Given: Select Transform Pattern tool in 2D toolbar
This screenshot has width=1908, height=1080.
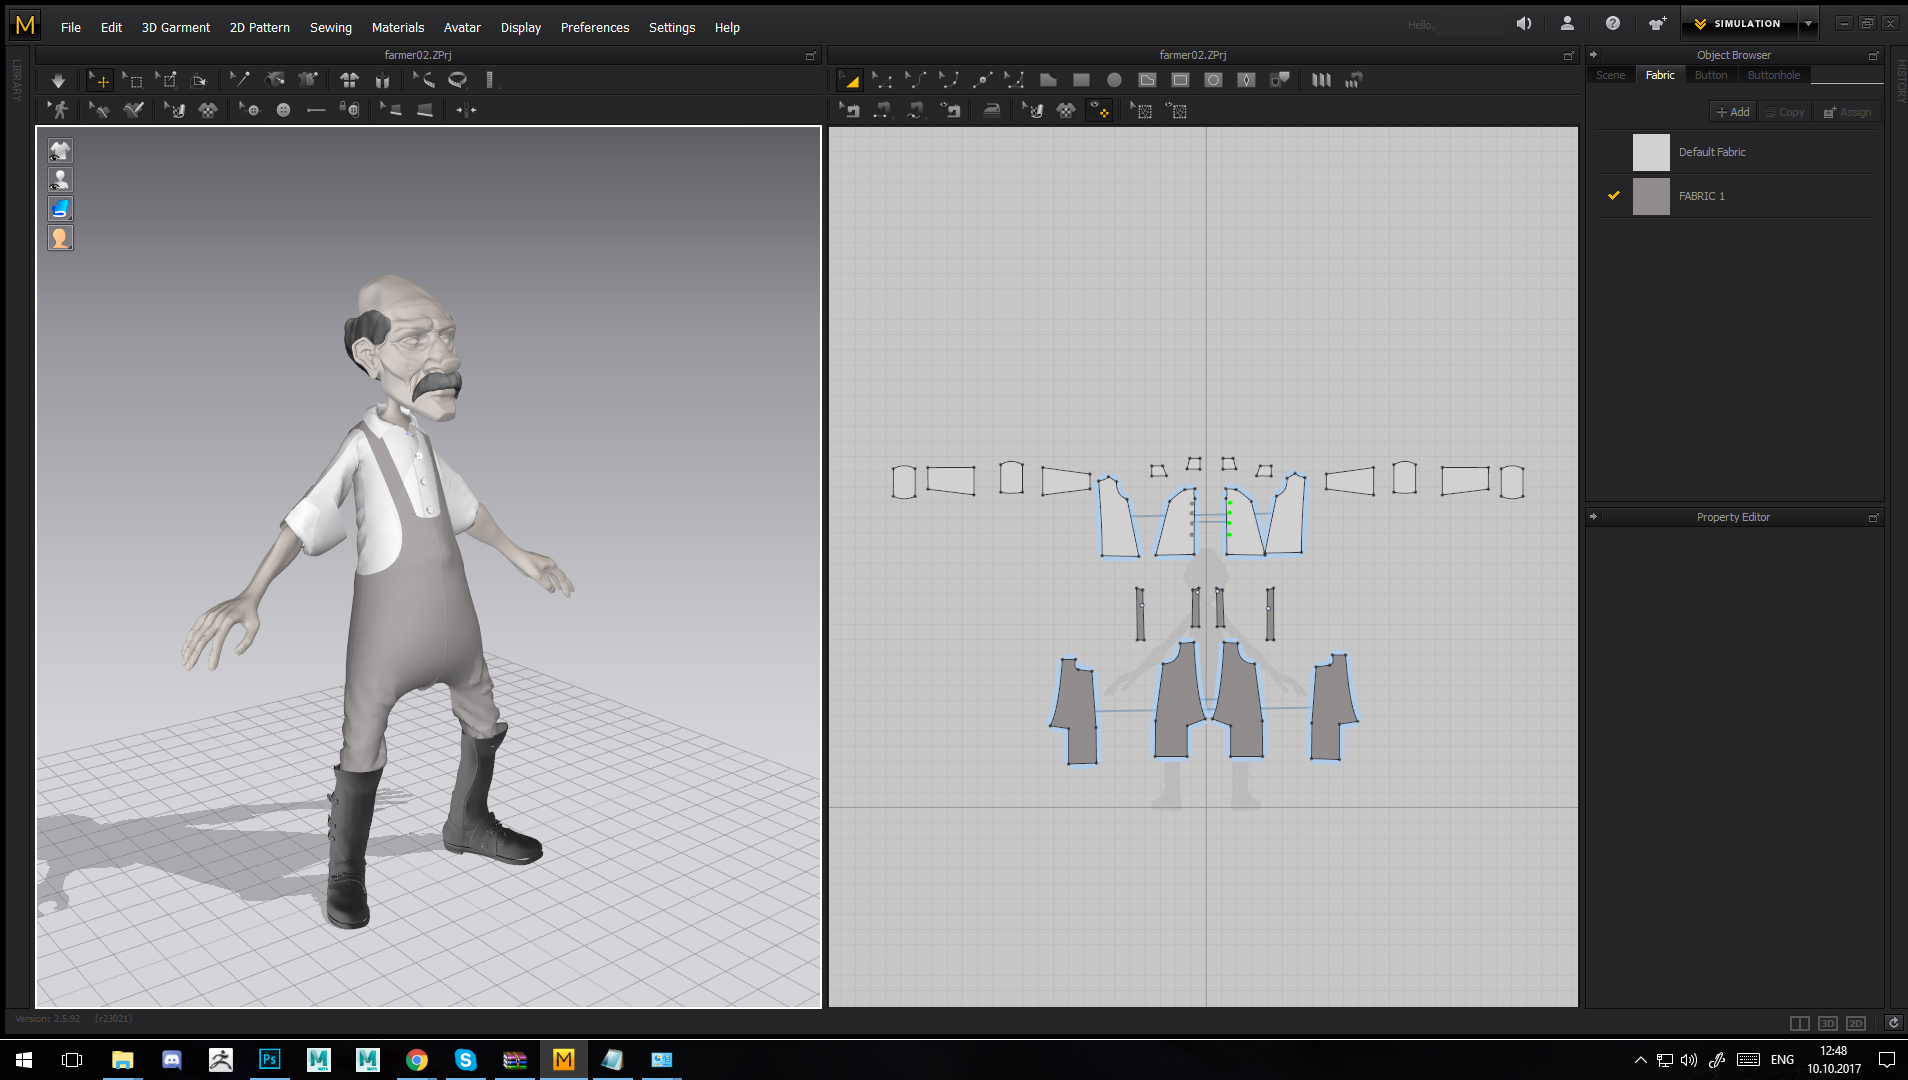Looking at the screenshot, I should (849, 80).
